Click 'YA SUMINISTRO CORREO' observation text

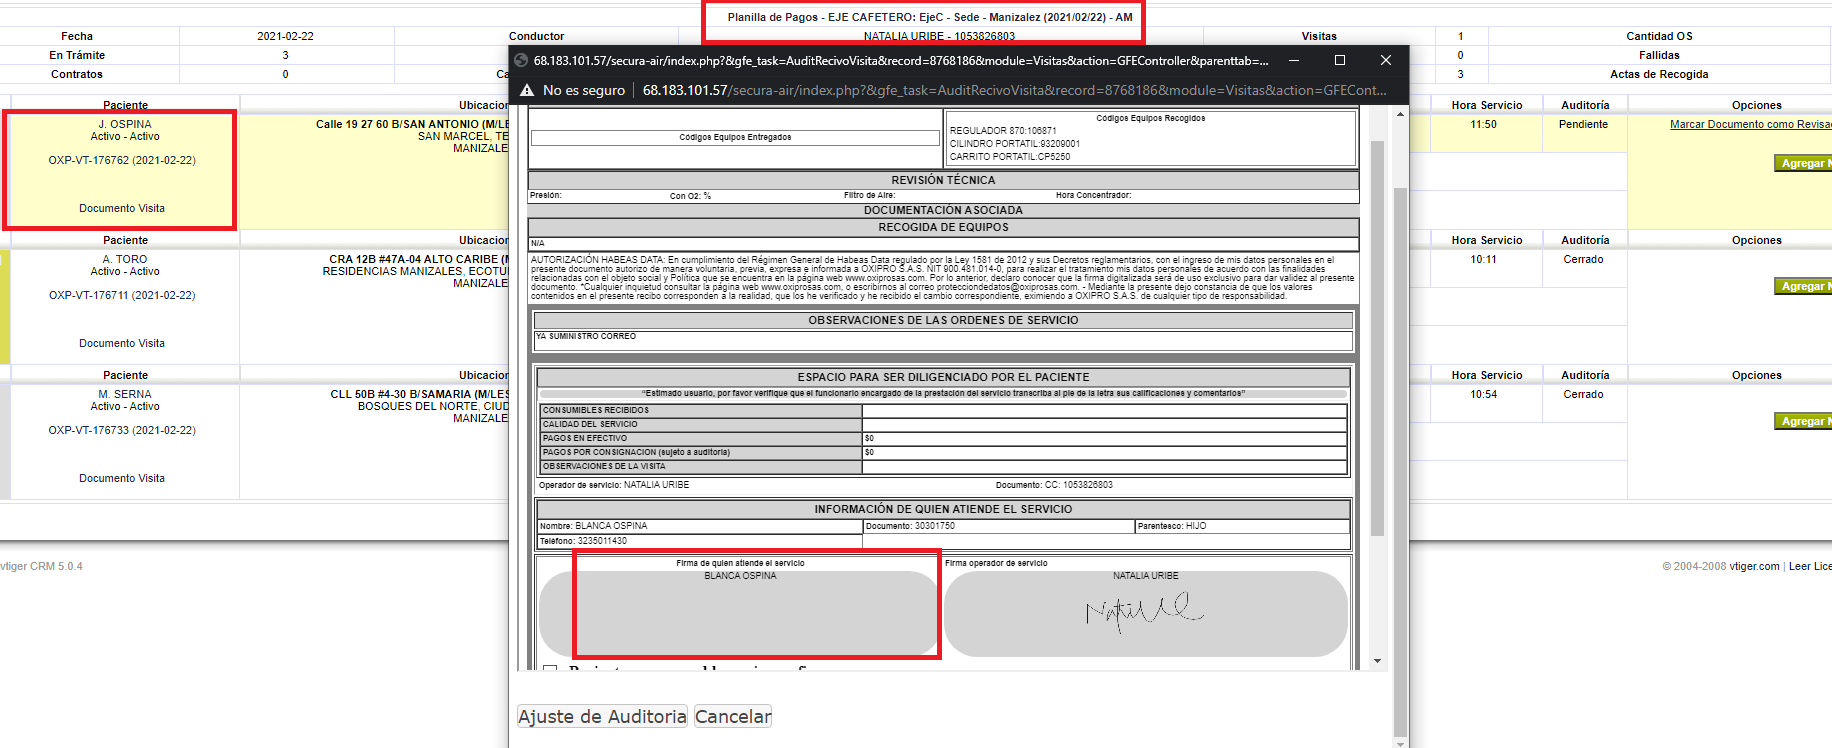586,336
